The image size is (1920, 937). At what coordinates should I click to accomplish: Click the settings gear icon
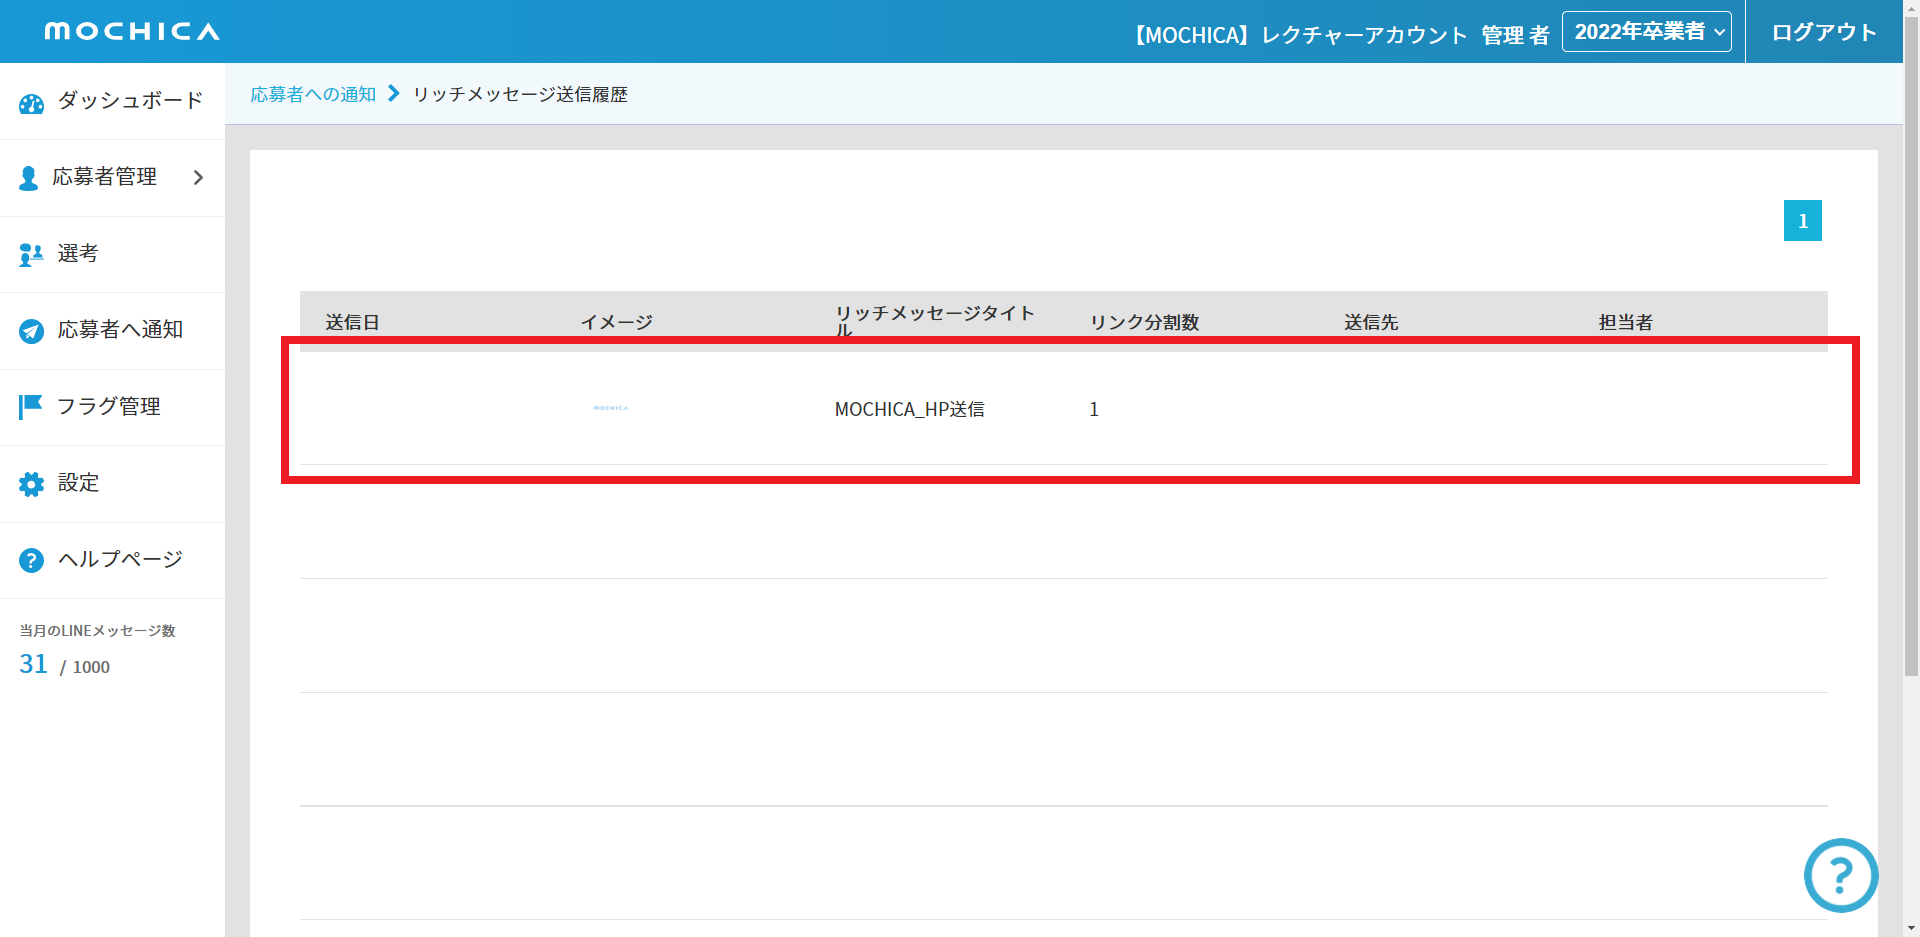tap(31, 484)
